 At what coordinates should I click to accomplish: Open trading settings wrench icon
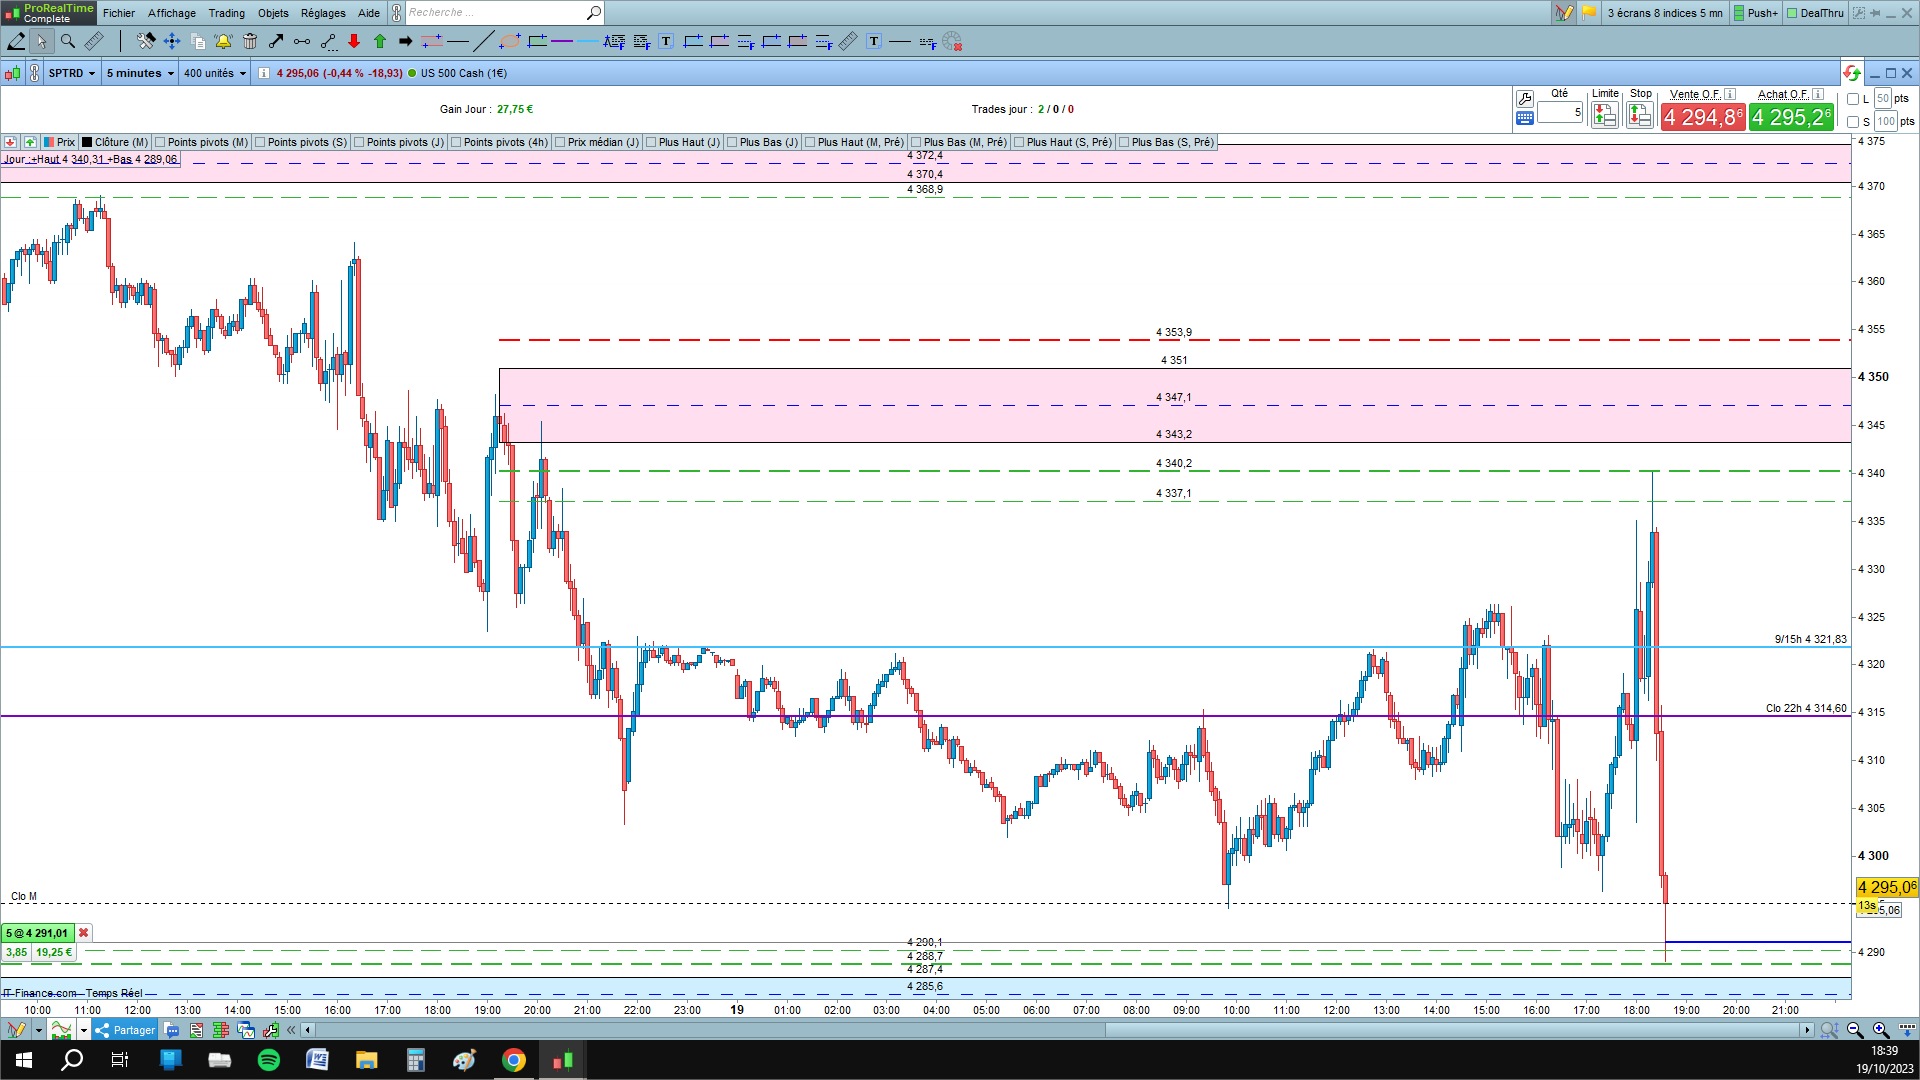click(x=1525, y=98)
